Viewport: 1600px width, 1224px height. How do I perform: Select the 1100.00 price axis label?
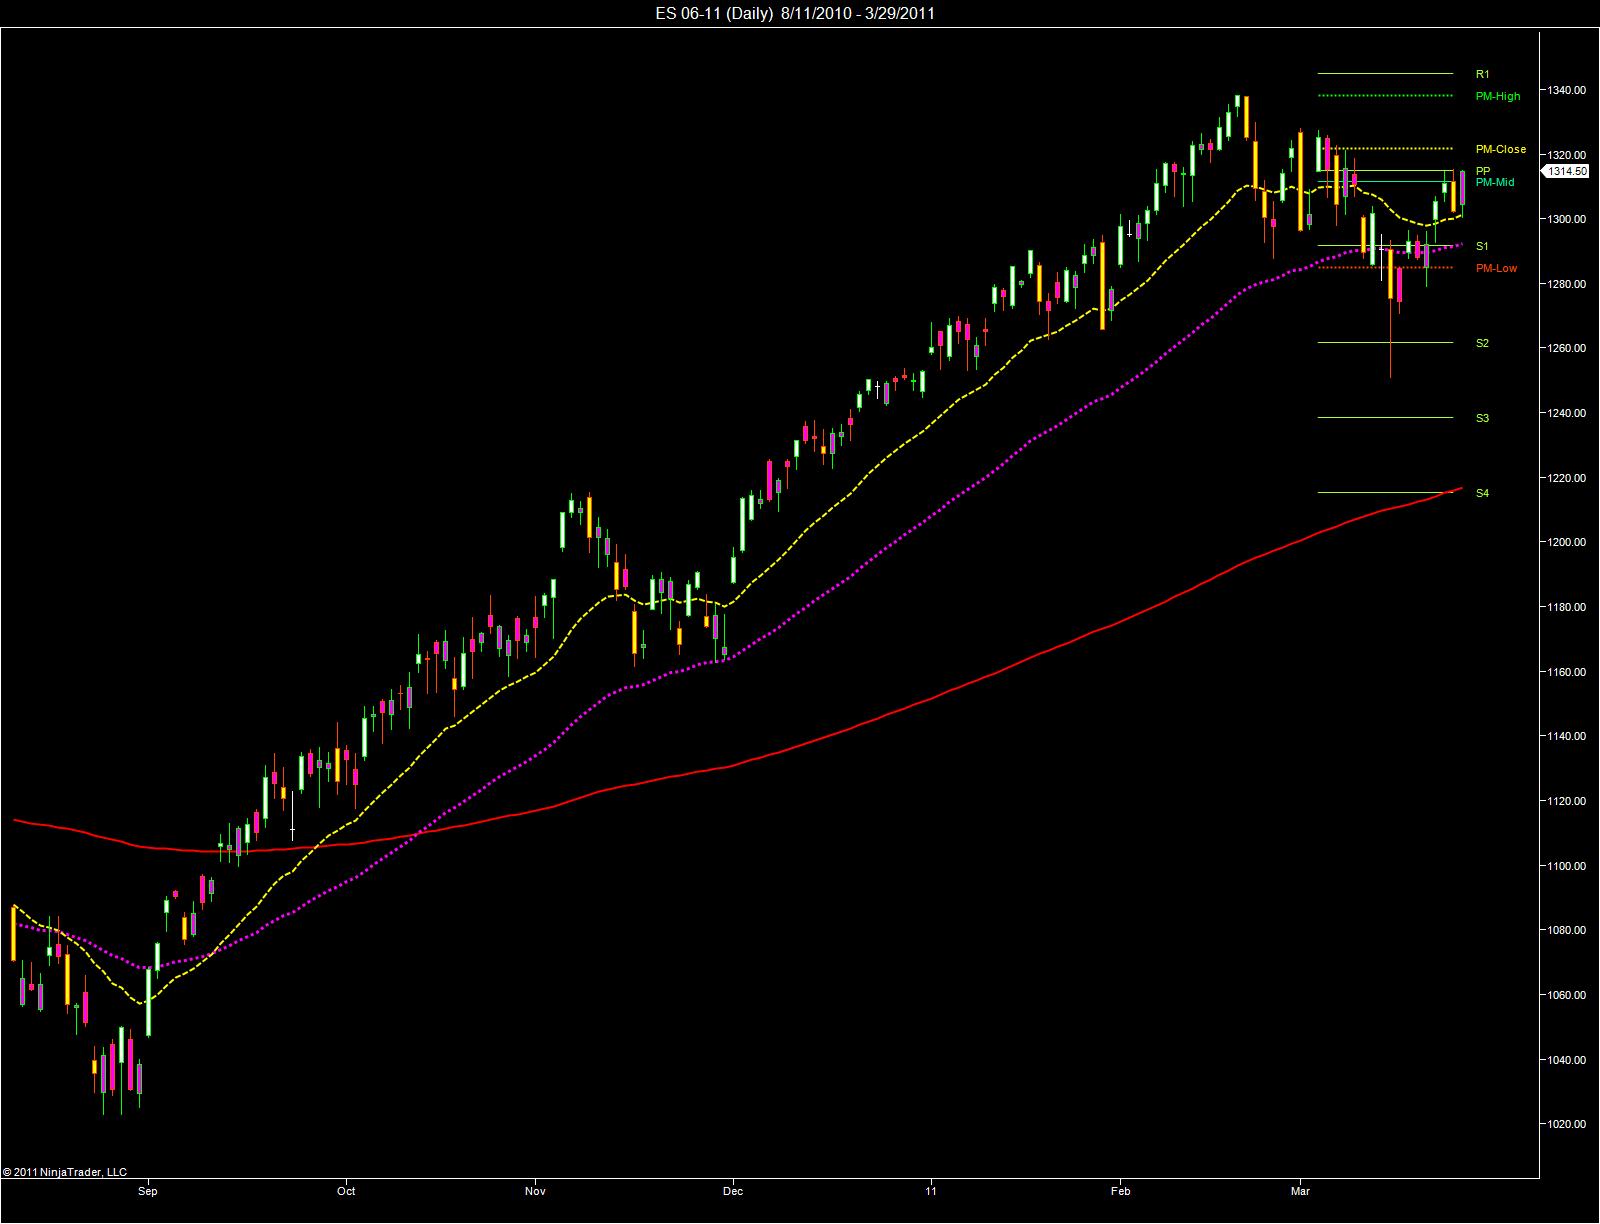coord(1567,866)
